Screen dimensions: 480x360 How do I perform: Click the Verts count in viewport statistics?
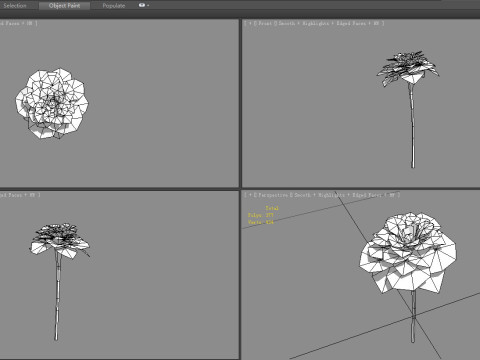(x=261, y=222)
